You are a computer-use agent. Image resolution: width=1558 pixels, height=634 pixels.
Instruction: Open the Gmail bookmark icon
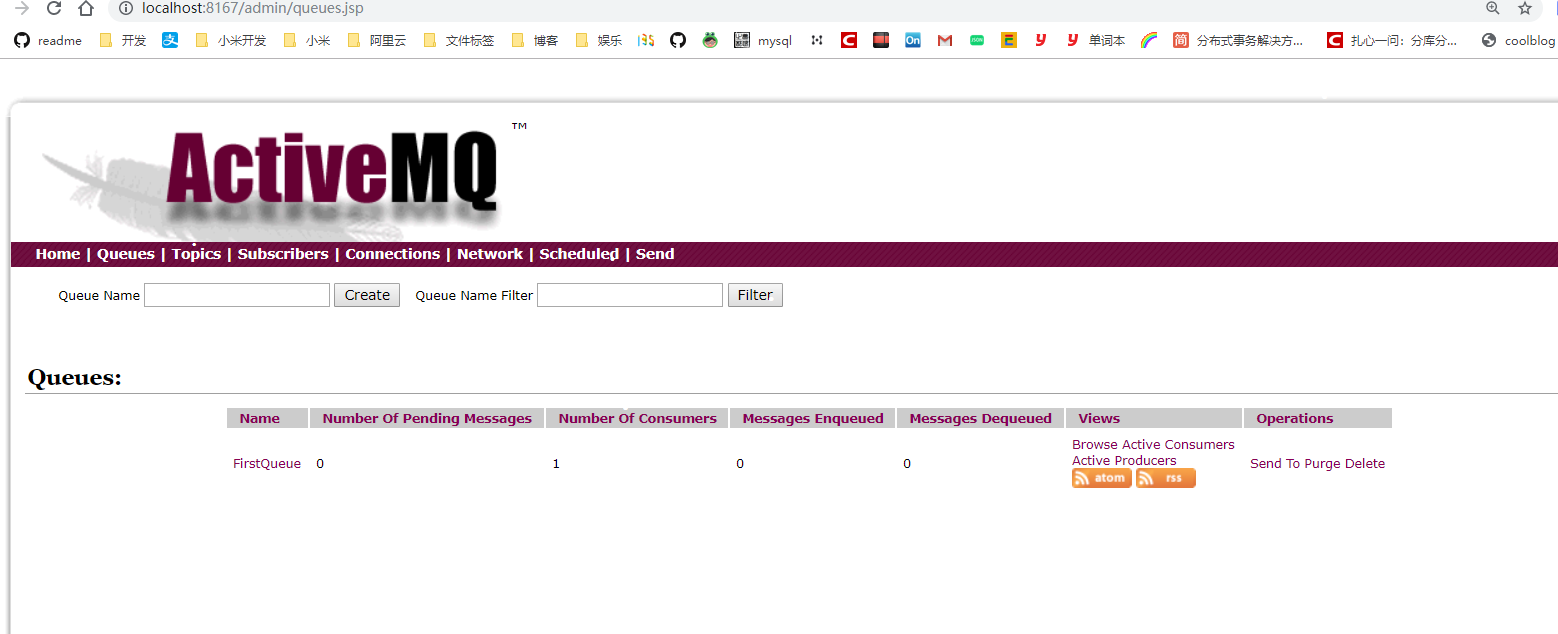pyautogui.click(x=945, y=40)
